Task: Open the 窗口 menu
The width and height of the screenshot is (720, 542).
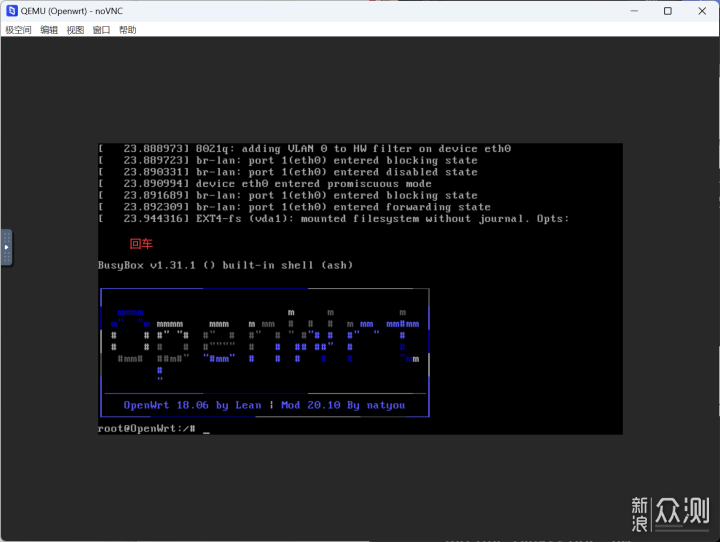Action: pos(101,30)
